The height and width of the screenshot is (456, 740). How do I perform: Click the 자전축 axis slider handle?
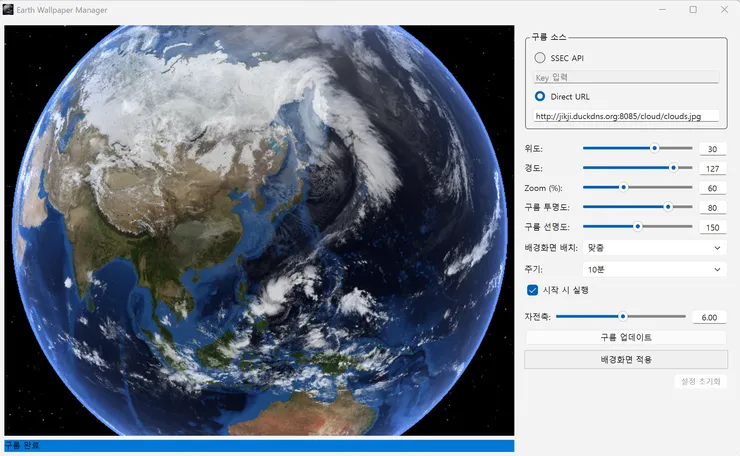pos(623,316)
